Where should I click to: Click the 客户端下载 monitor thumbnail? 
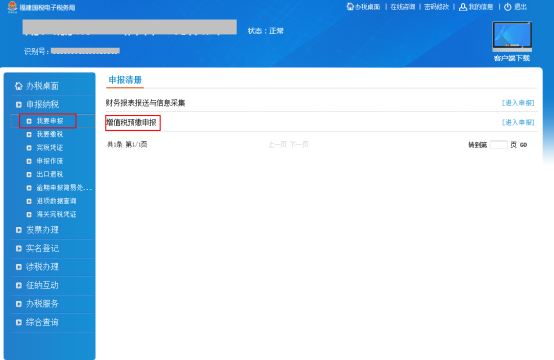[x=512, y=36]
